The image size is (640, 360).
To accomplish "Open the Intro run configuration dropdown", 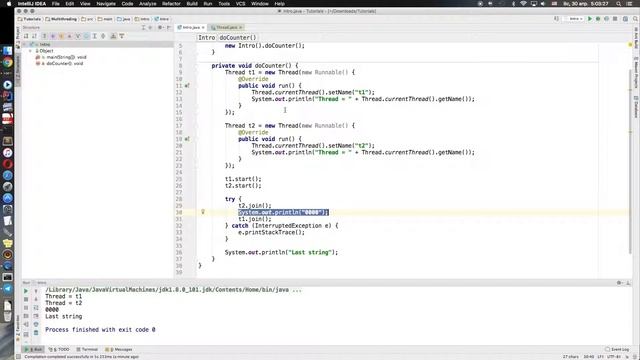I will tap(574, 19).
